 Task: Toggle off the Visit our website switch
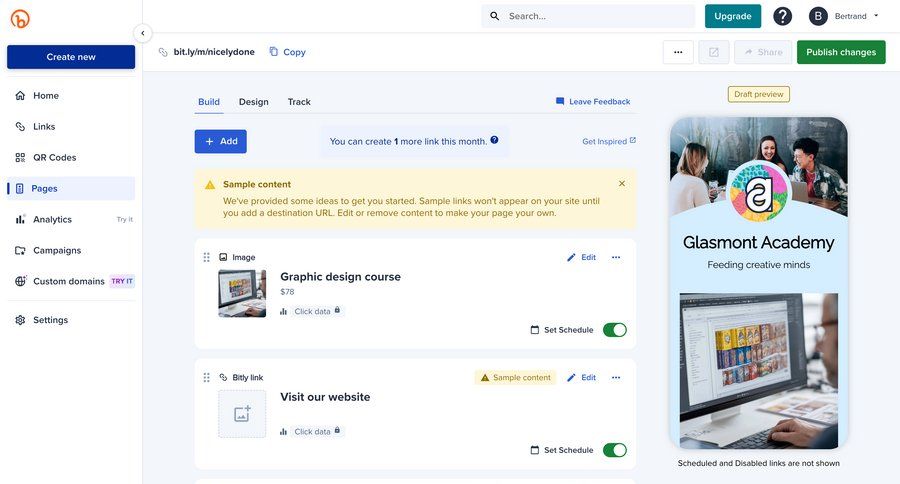[x=614, y=450]
